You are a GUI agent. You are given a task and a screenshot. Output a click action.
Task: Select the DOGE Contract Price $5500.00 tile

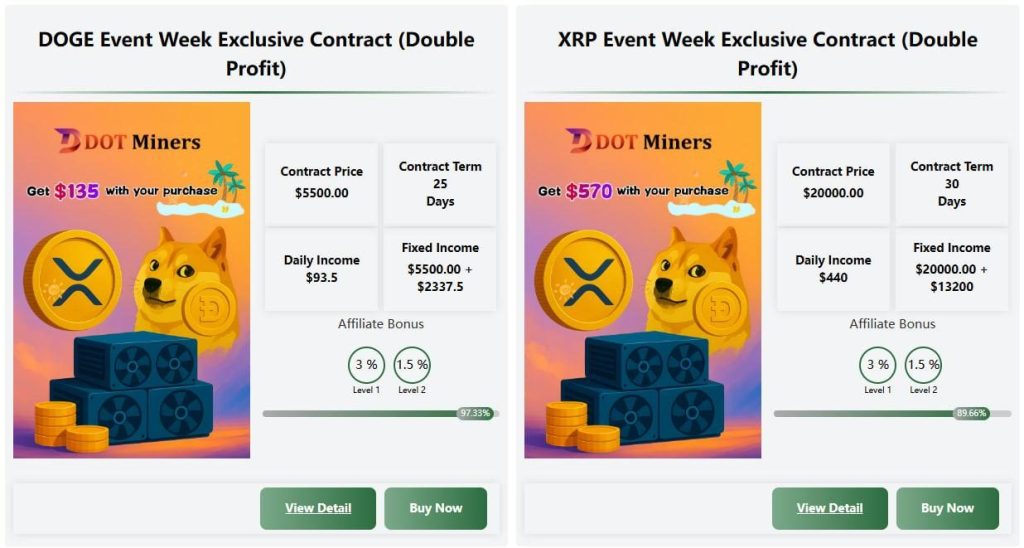321,182
